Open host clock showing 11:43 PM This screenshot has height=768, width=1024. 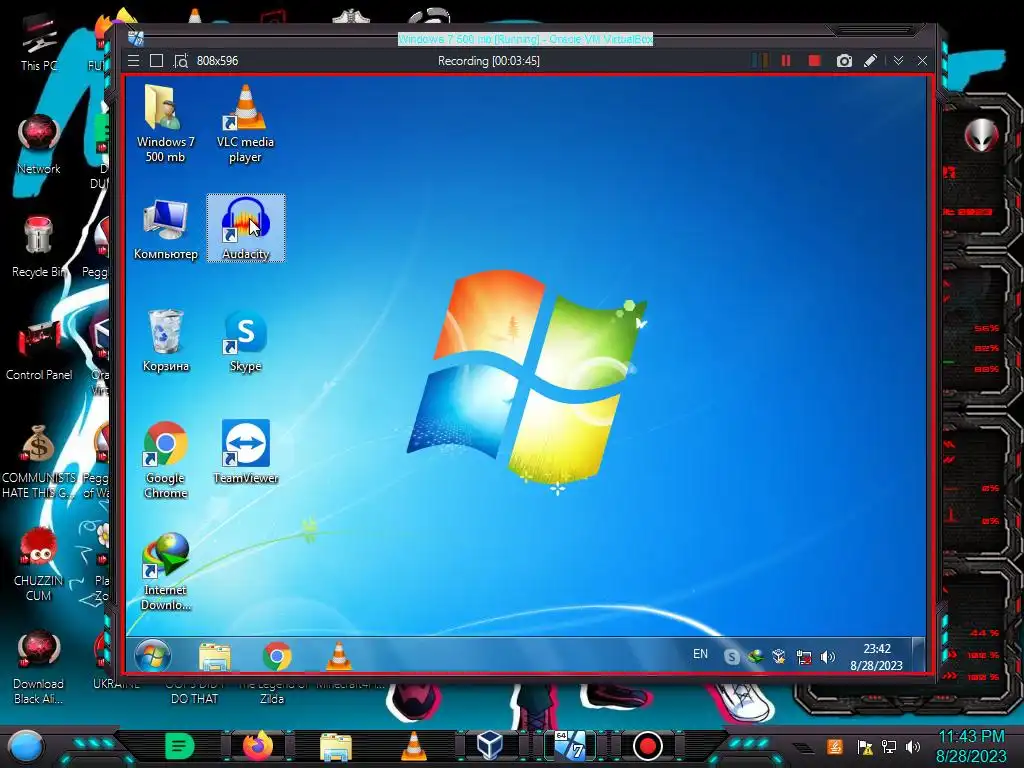pos(972,746)
